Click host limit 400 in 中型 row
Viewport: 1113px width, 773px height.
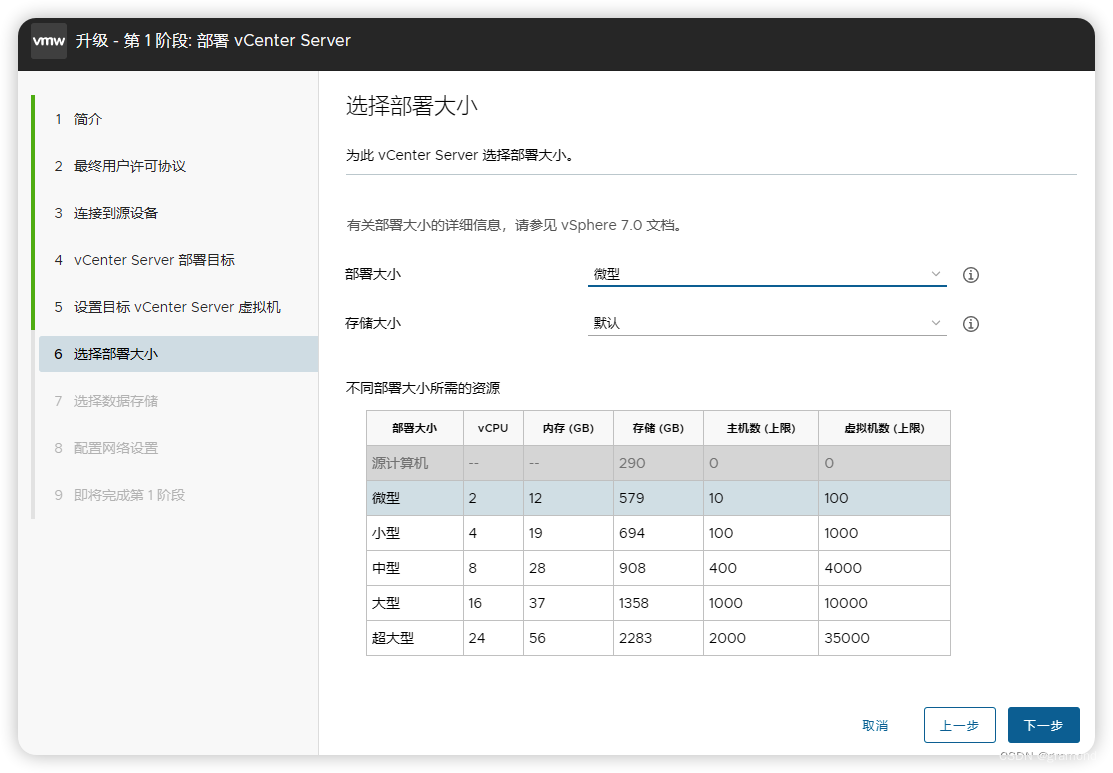click(723, 568)
